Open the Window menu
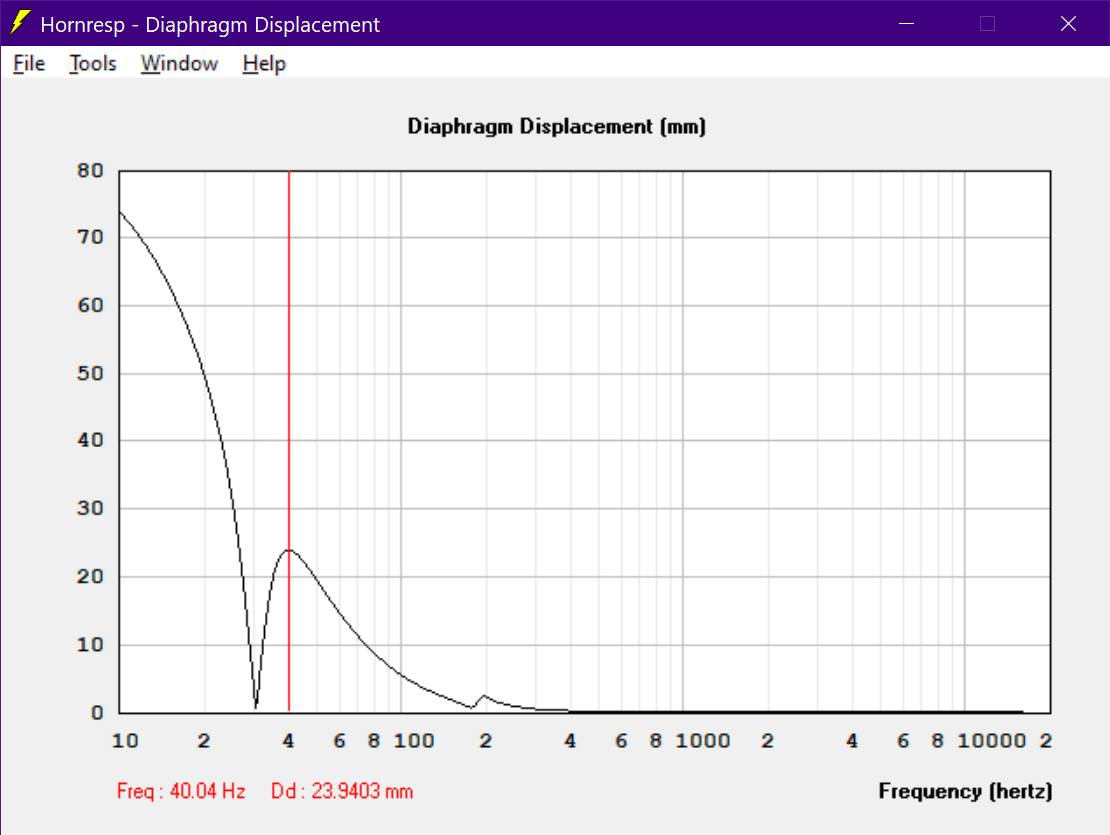This screenshot has width=1110, height=835. tap(179, 64)
